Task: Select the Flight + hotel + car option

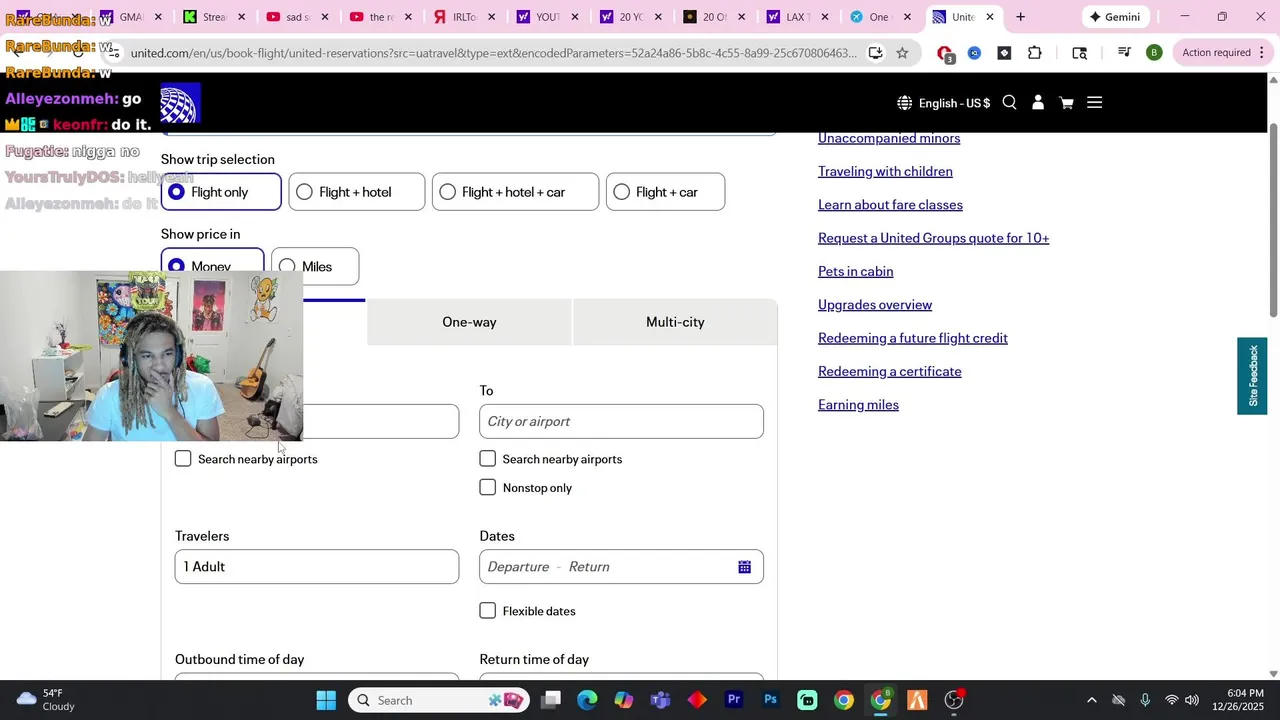Action: tap(515, 192)
